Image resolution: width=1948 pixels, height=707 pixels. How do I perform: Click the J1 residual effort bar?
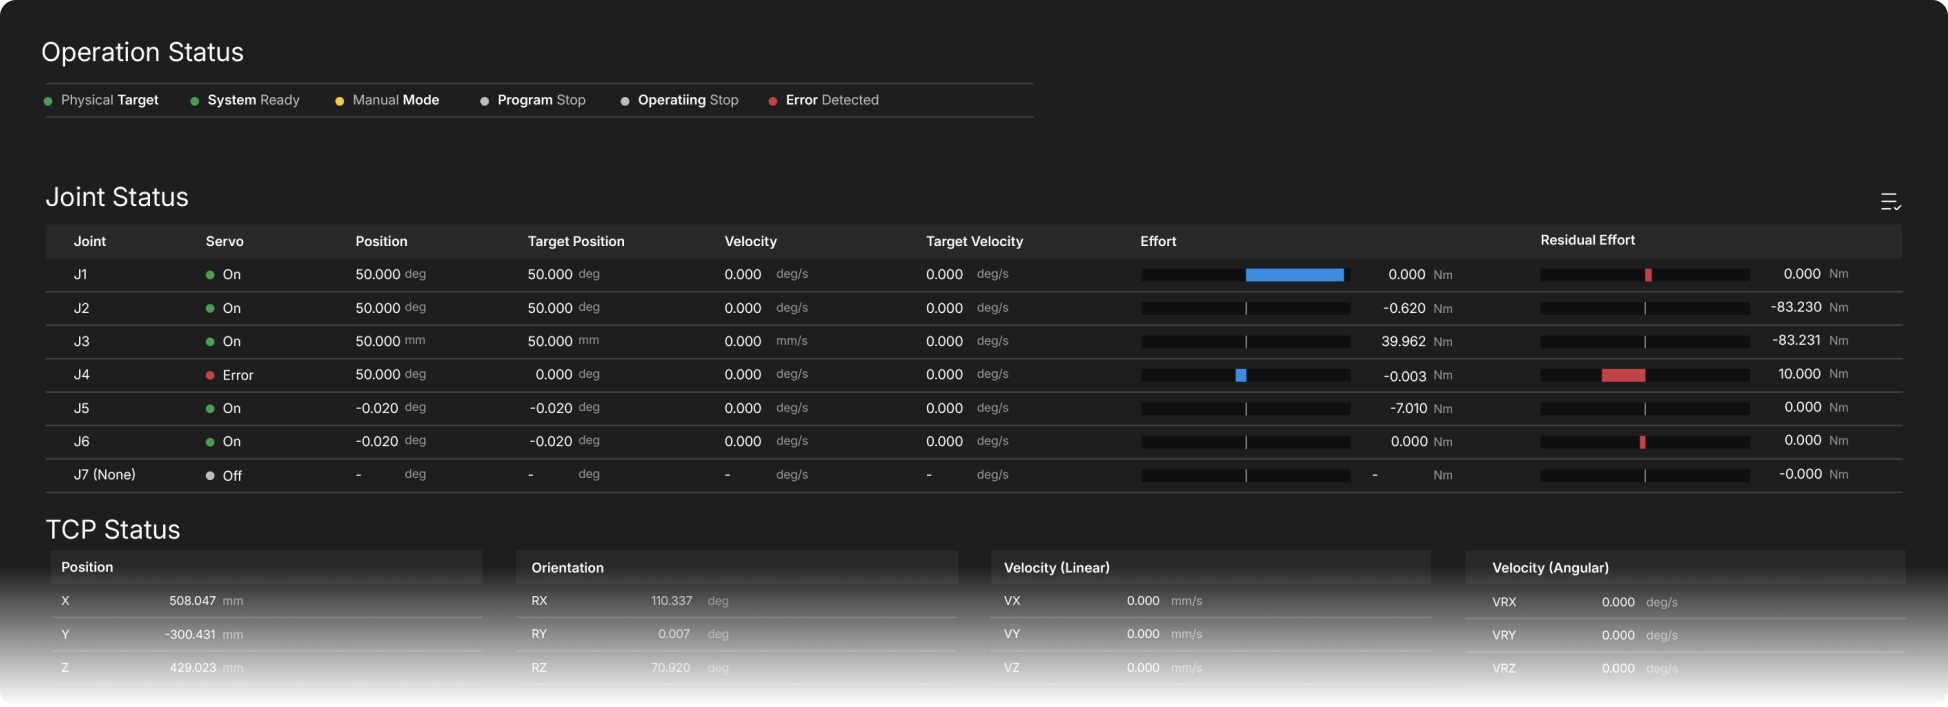(1648, 274)
